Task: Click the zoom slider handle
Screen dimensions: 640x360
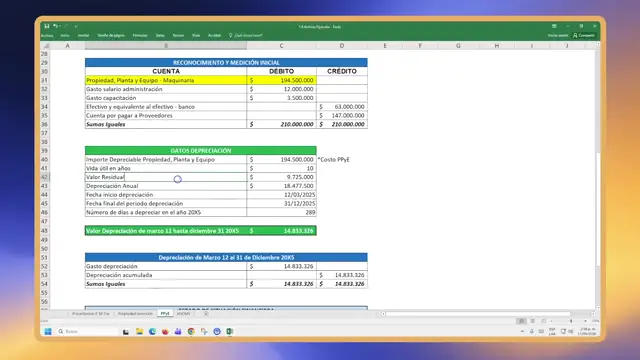Action: tap(571, 321)
